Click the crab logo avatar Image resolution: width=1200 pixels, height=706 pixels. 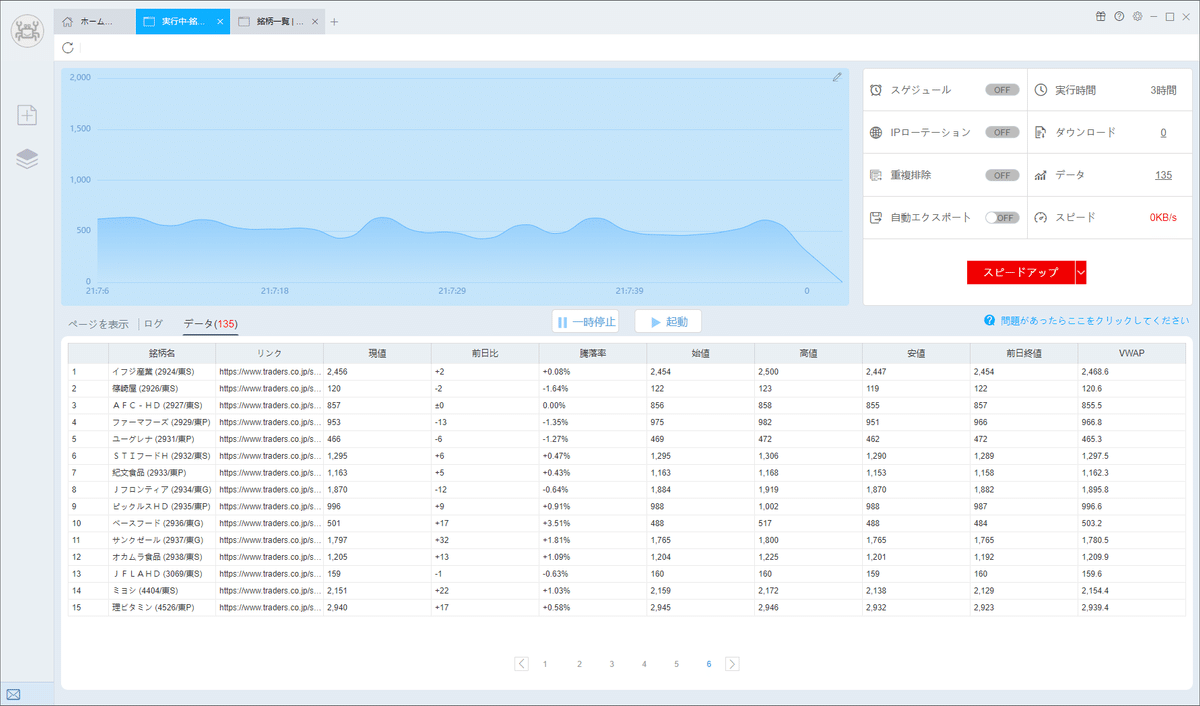27,29
